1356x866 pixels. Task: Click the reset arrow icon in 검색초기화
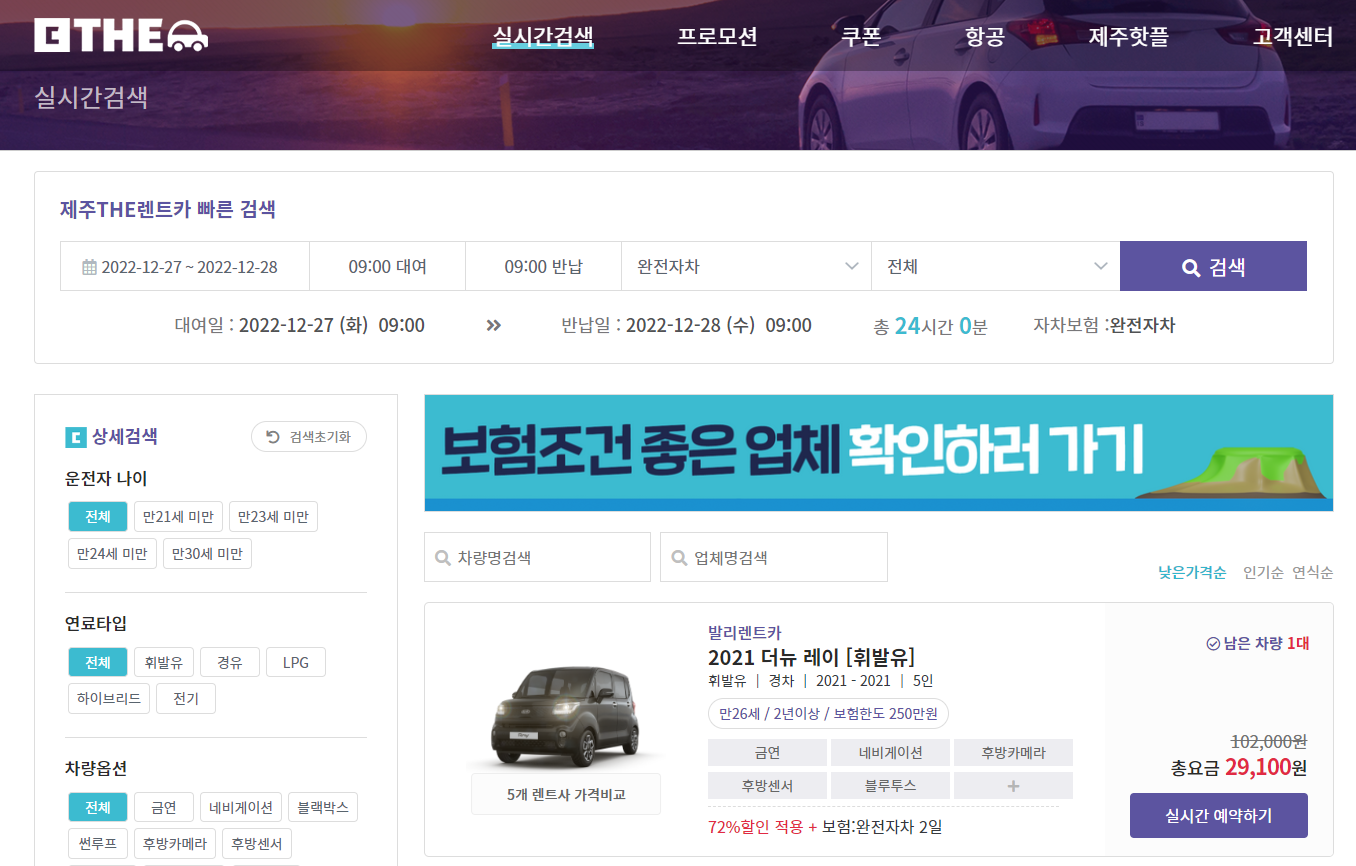[273, 437]
